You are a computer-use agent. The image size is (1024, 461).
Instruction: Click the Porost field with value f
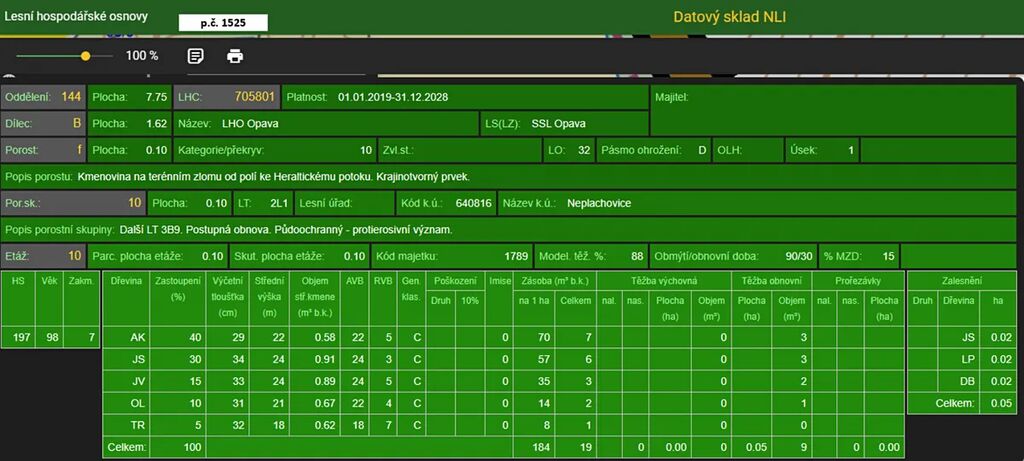click(x=43, y=151)
